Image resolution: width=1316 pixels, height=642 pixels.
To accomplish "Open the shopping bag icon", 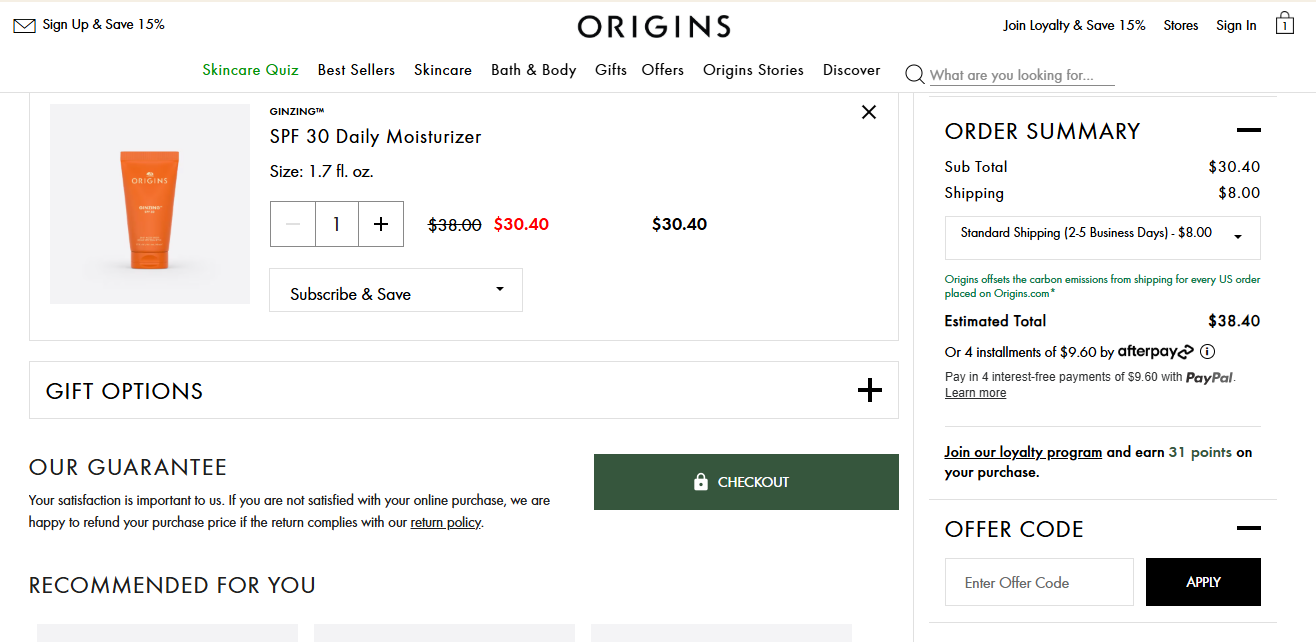I will [1284, 22].
